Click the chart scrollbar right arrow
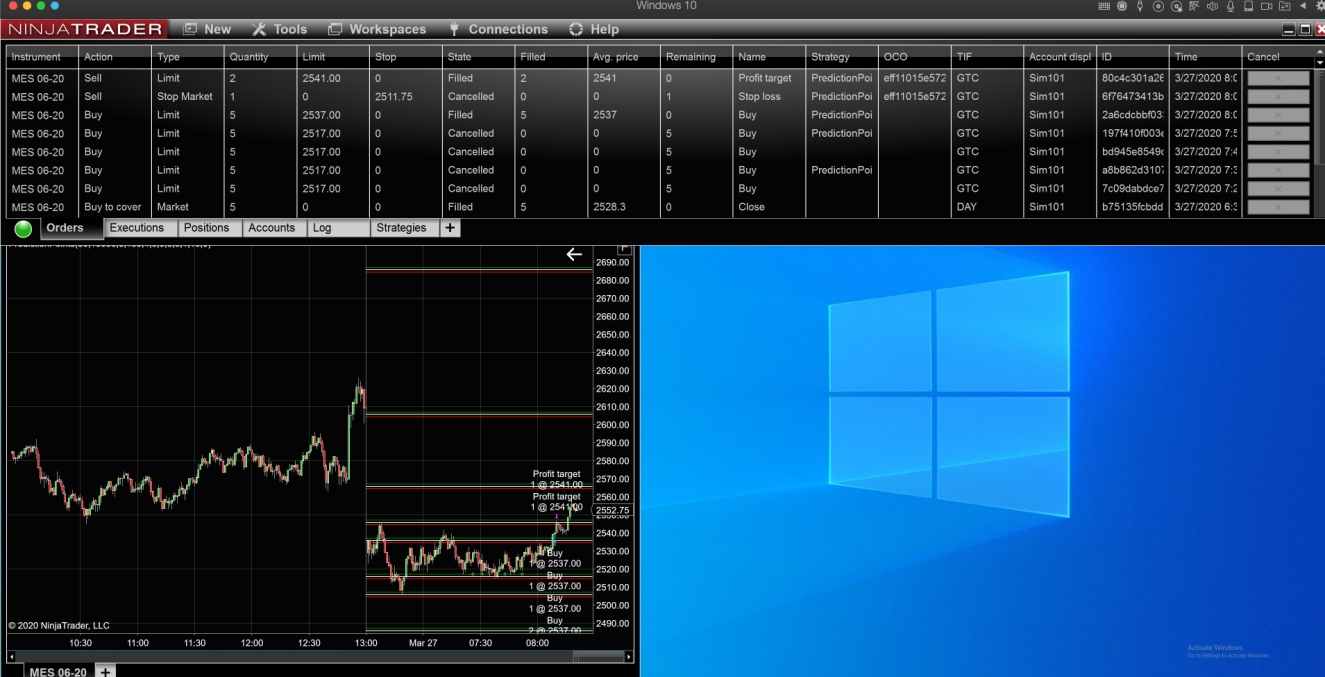1325x677 pixels. 629,657
